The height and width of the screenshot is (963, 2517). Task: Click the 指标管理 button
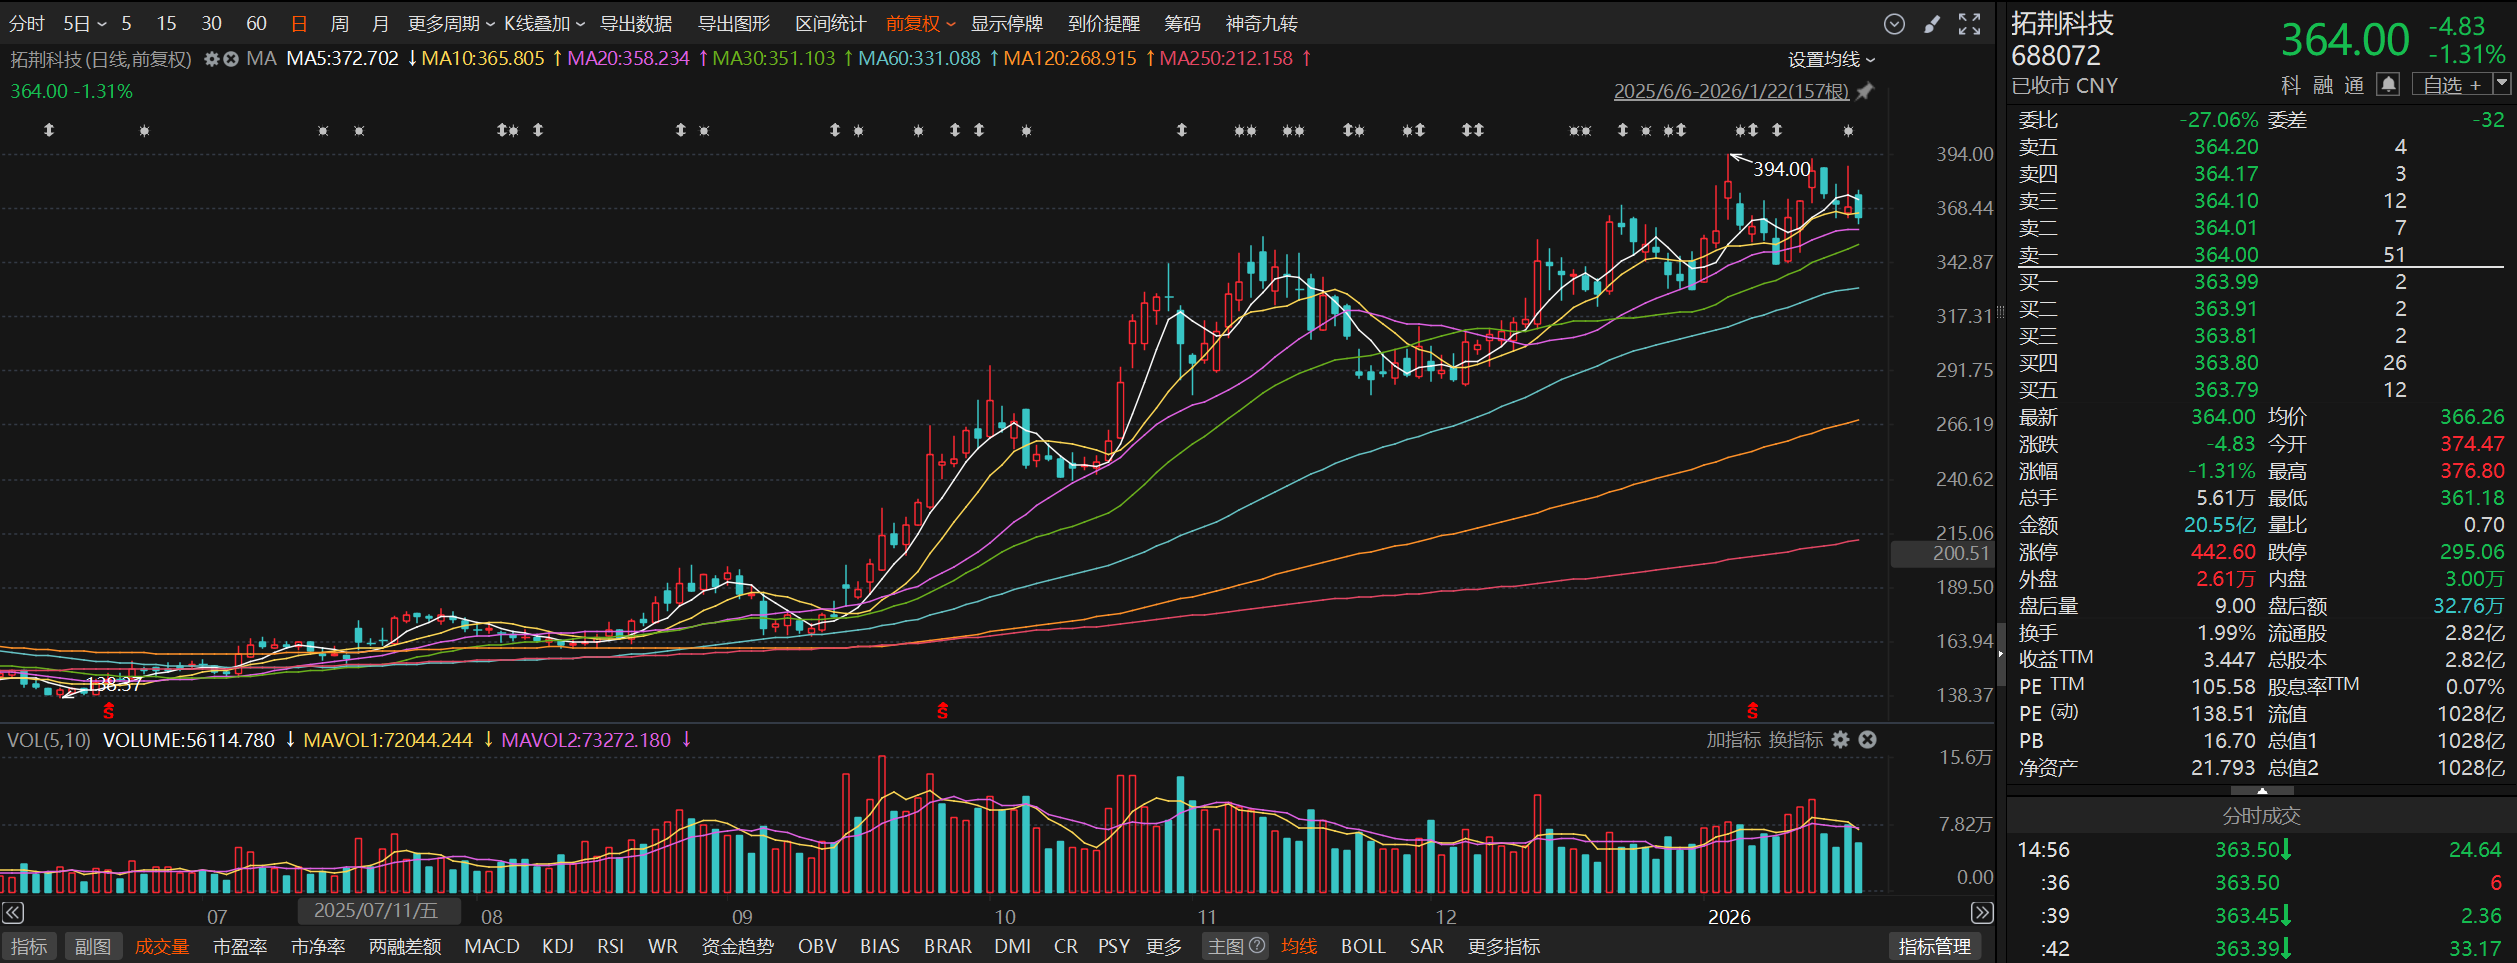coord(1934,946)
